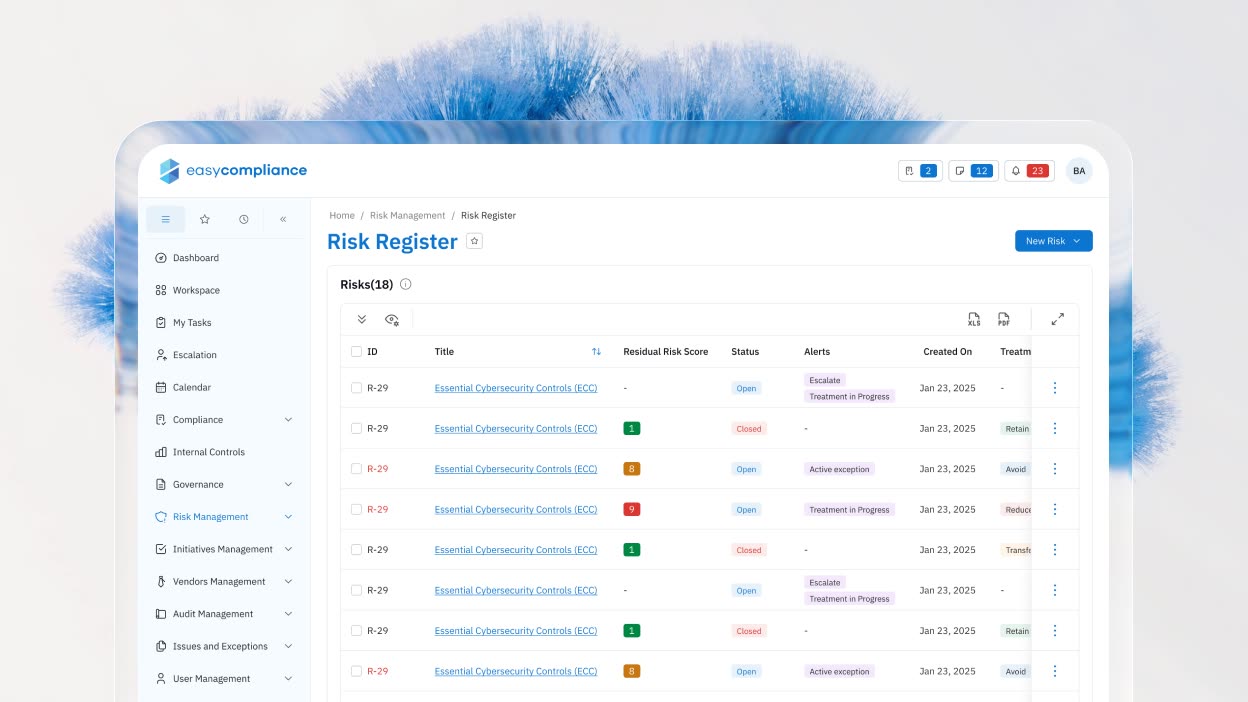The image size is (1248, 702).
Task: Open the New Risk dropdown button
Action: point(1053,241)
